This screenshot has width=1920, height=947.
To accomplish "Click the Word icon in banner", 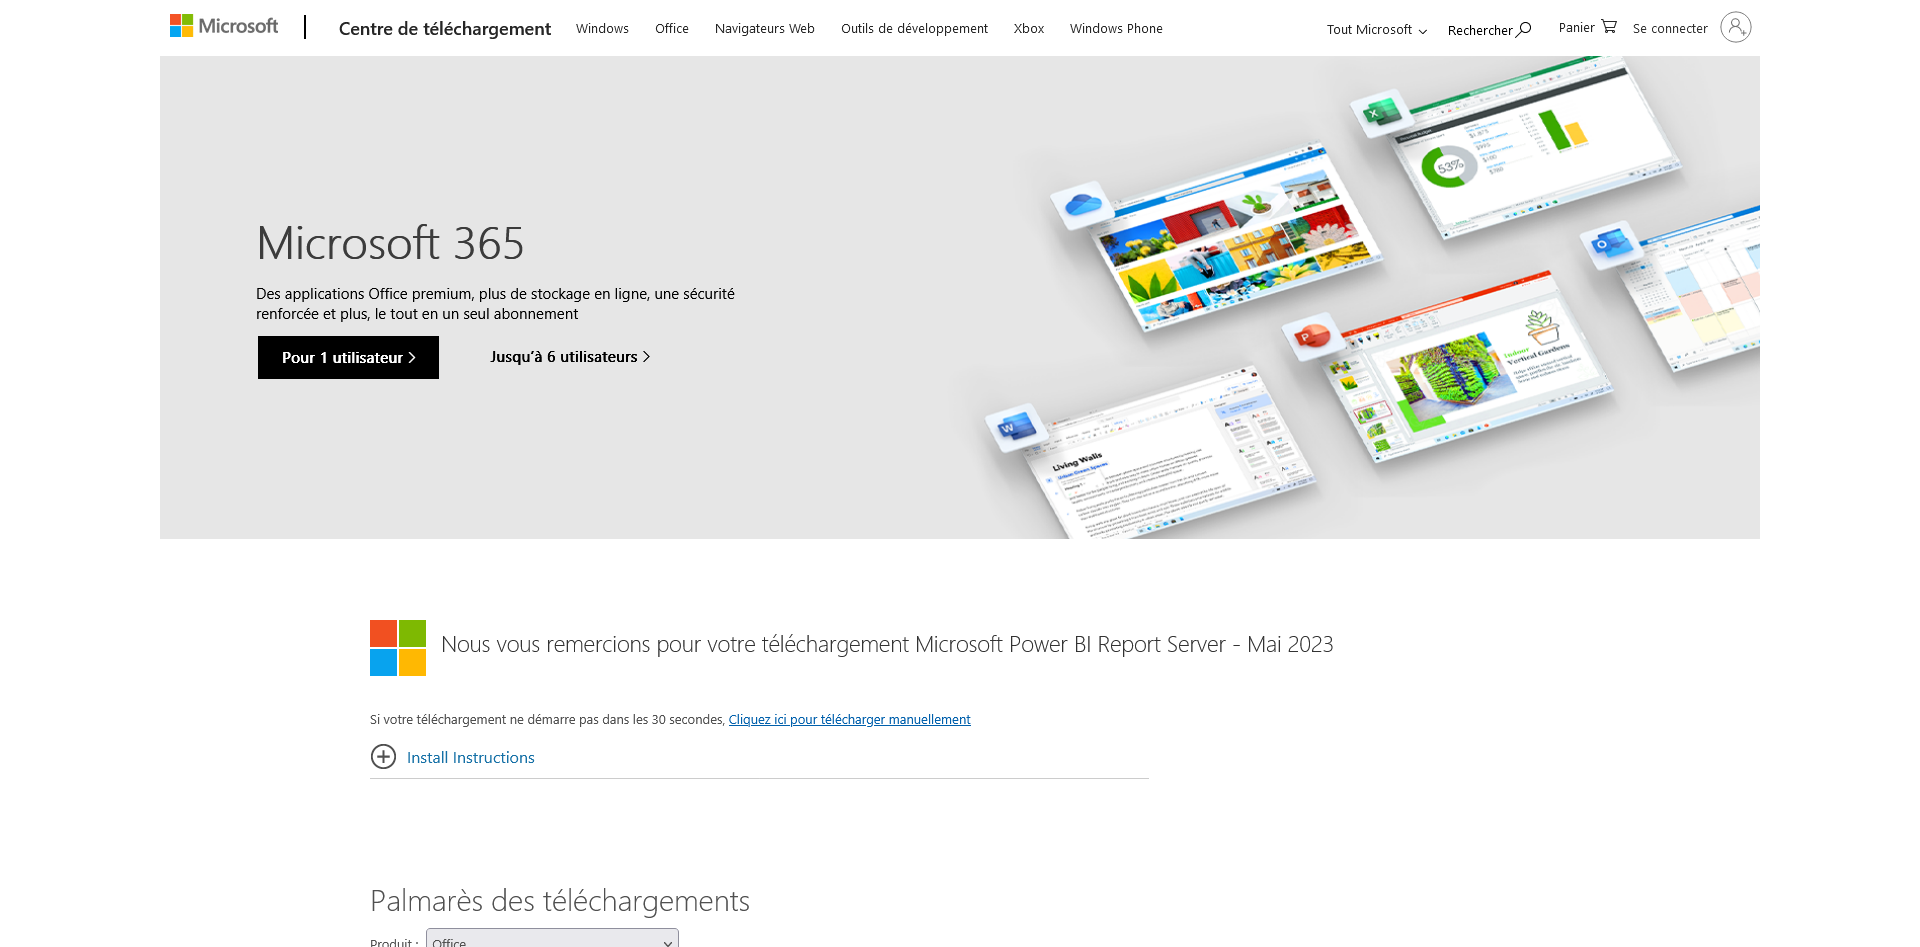I will point(1017,428).
